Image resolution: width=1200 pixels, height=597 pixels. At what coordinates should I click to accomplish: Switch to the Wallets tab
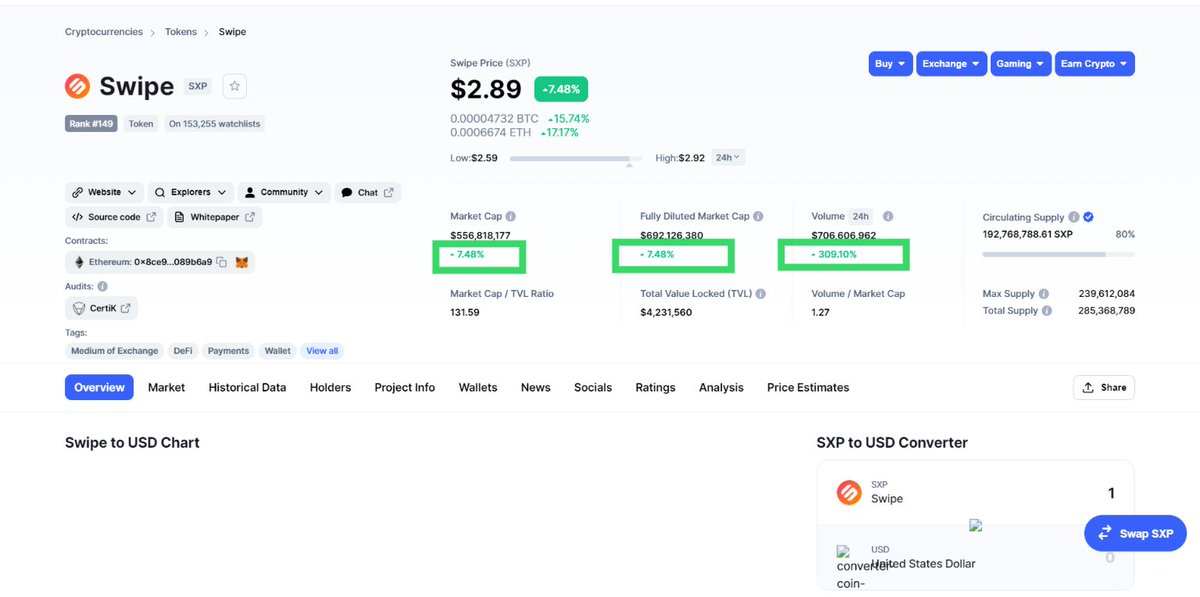[x=478, y=388]
